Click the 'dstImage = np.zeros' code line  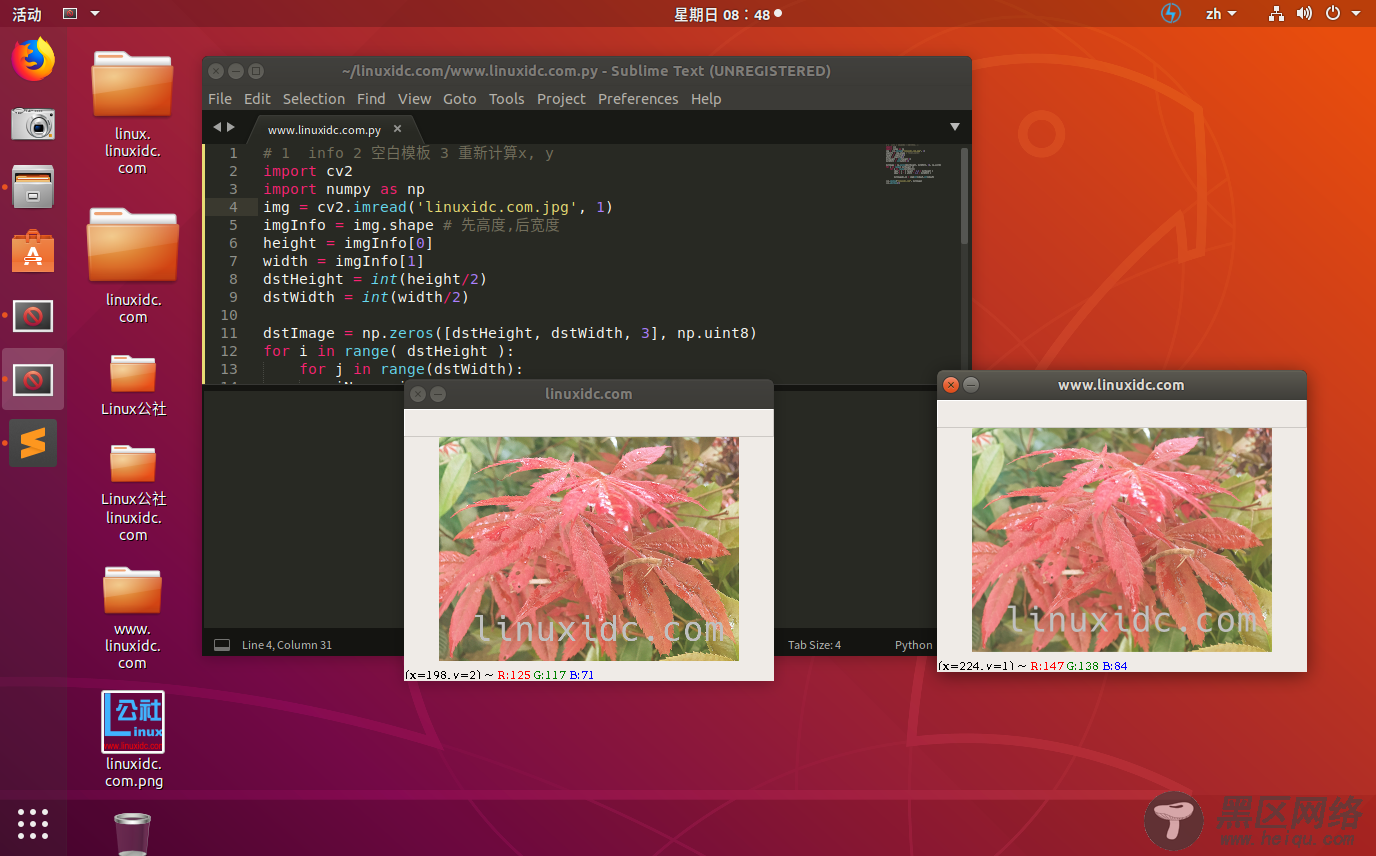coord(510,333)
